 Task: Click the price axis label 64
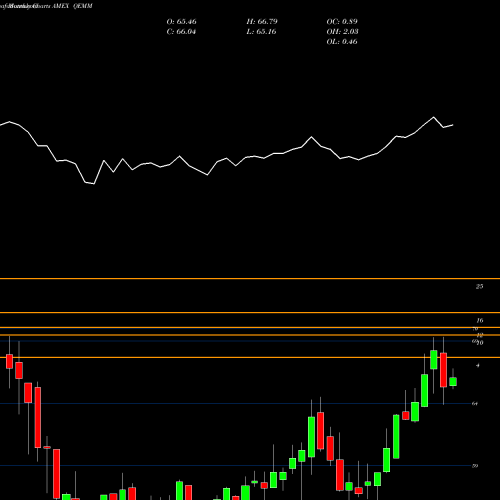tap(475, 404)
